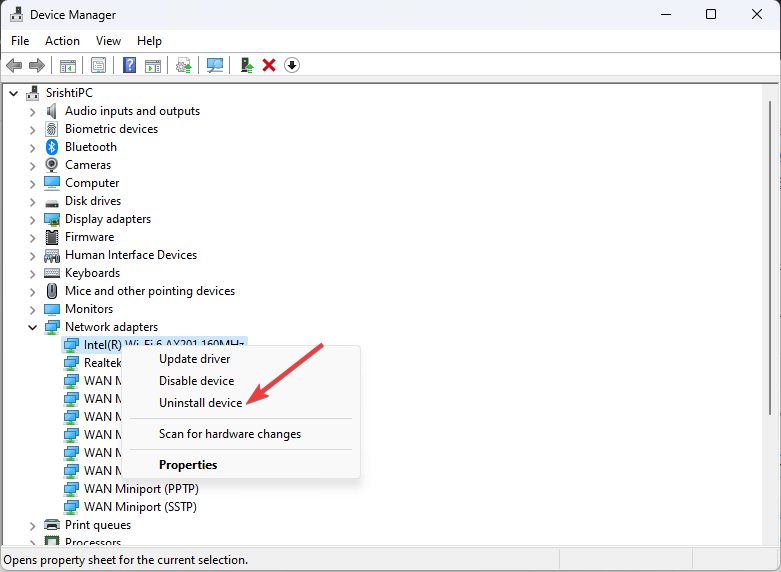The image size is (781, 572).
Task: Expand the Firmware chevron
Action: click(32, 237)
